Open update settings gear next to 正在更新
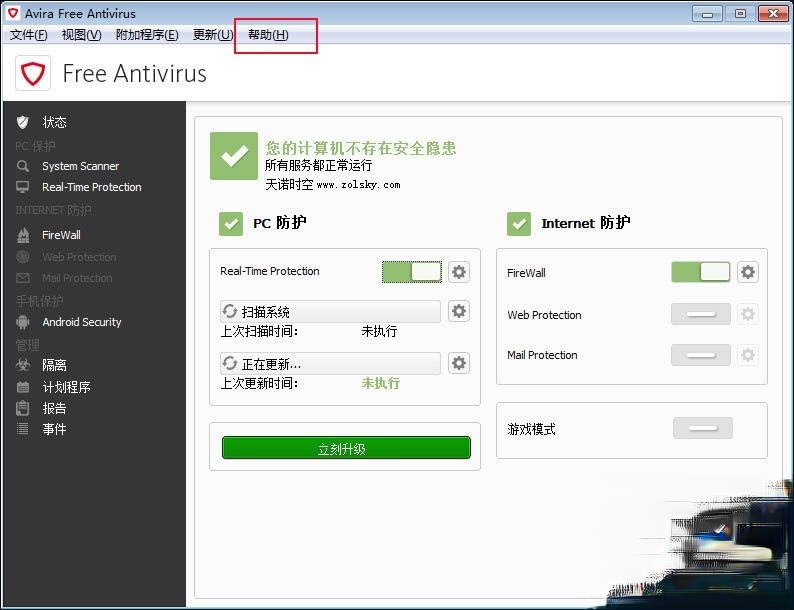The image size is (794, 610). [x=459, y=363]
